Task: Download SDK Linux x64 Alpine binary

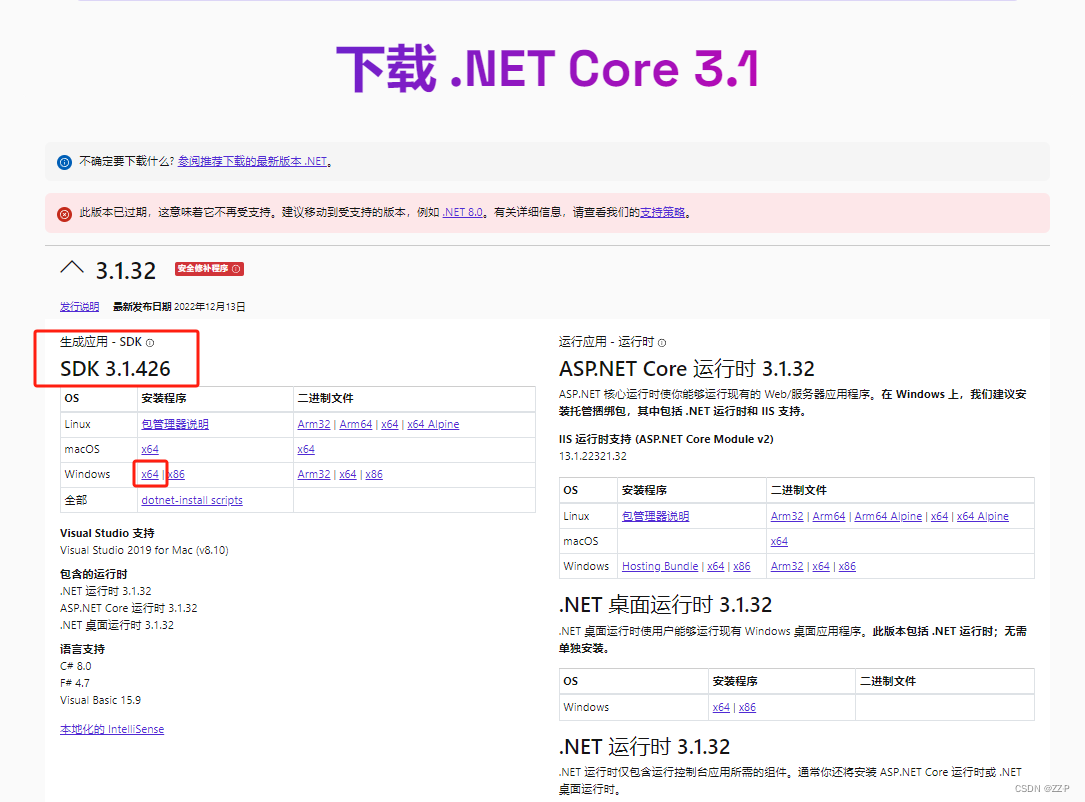Action: pyautogui.click(x=433, y=424)
